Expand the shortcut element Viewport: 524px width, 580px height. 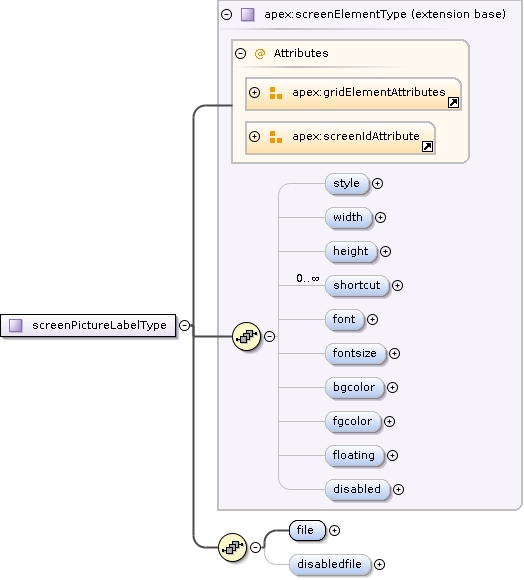pyautogui.click(x=398, y=286)
